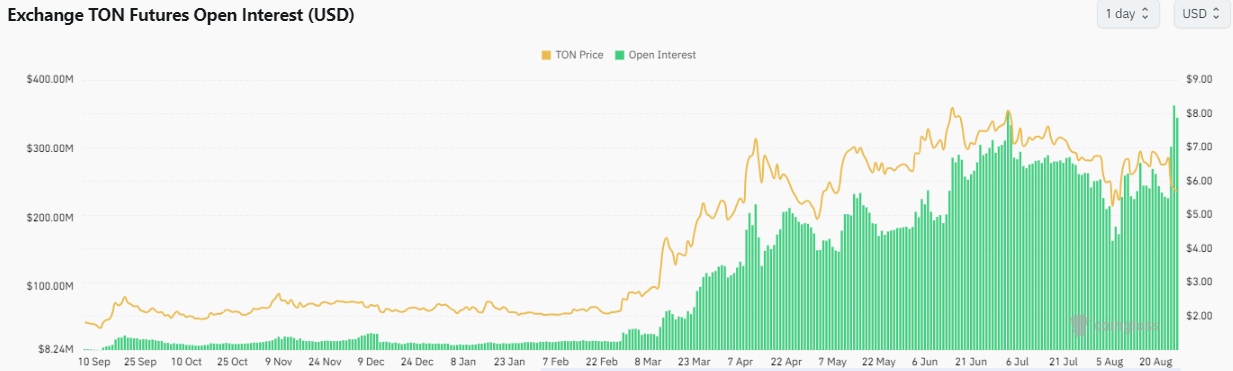Click the $9.00 right axis label
The image size is (1233, 371).
pyautogui.click(x=1198, y=79)
